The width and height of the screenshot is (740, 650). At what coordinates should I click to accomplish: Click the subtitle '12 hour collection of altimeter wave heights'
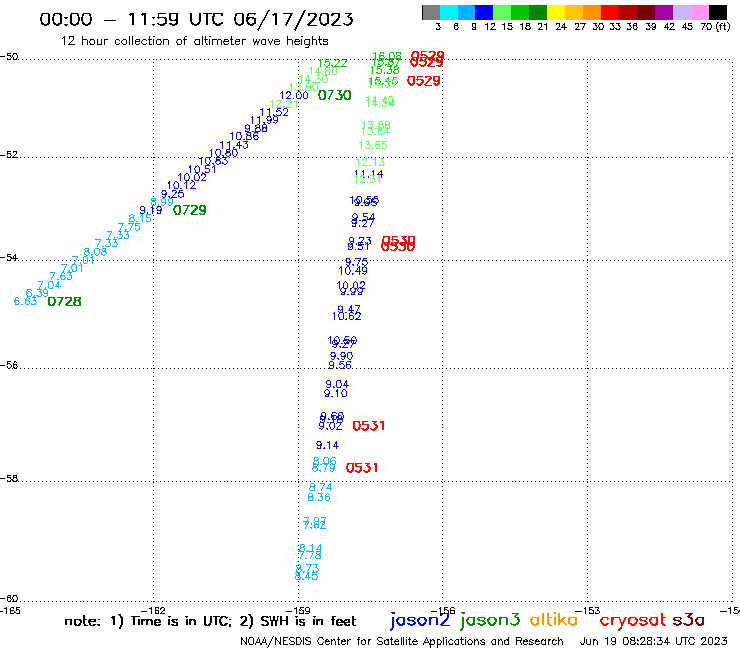[194, 41]
